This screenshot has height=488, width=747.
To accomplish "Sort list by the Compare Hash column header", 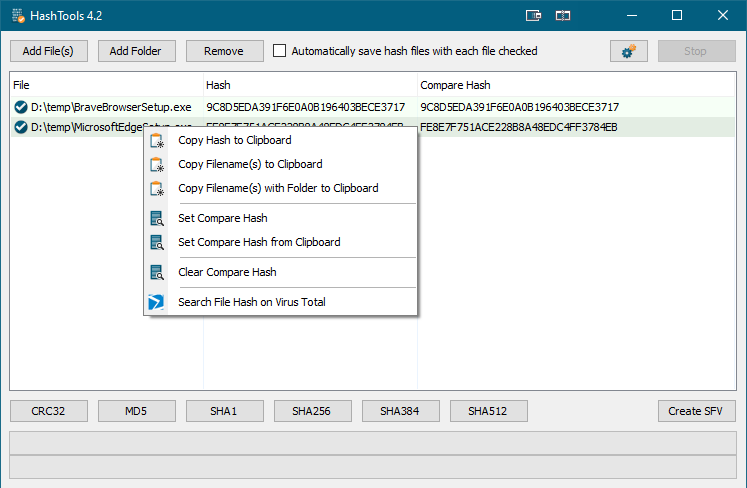I will (455, 85).
